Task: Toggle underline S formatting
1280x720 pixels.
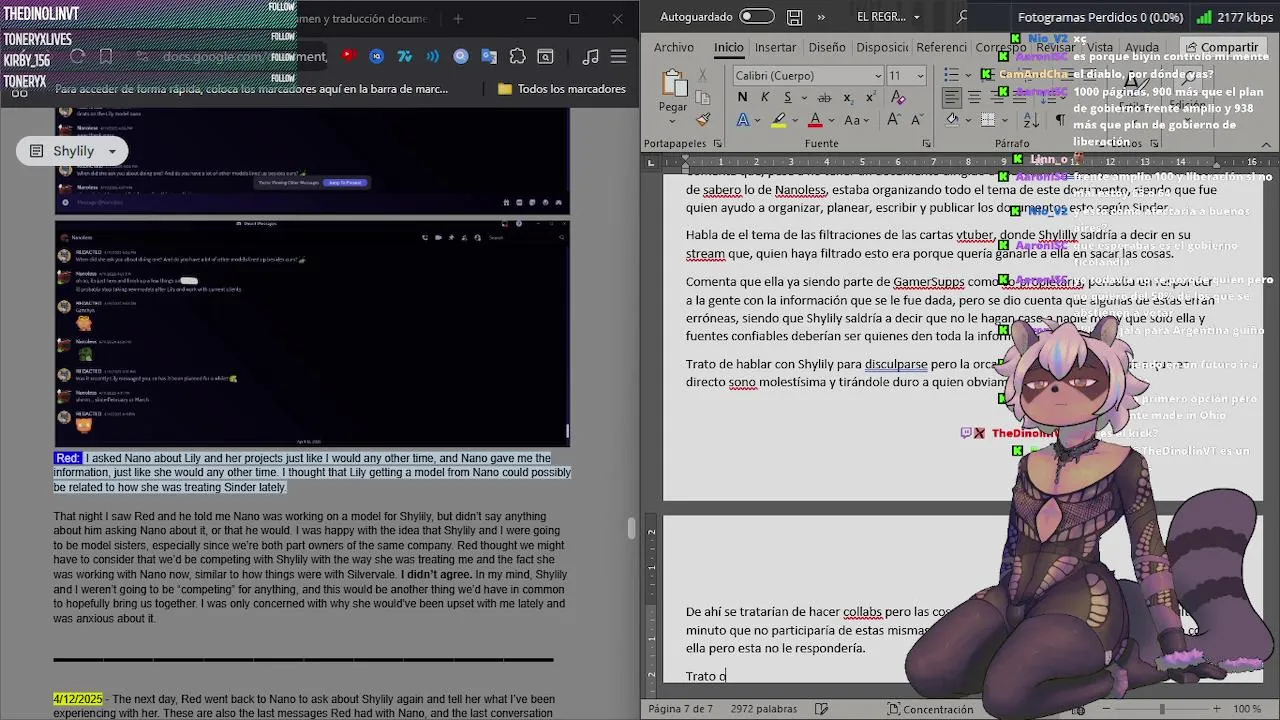Action: pos(787,97)
